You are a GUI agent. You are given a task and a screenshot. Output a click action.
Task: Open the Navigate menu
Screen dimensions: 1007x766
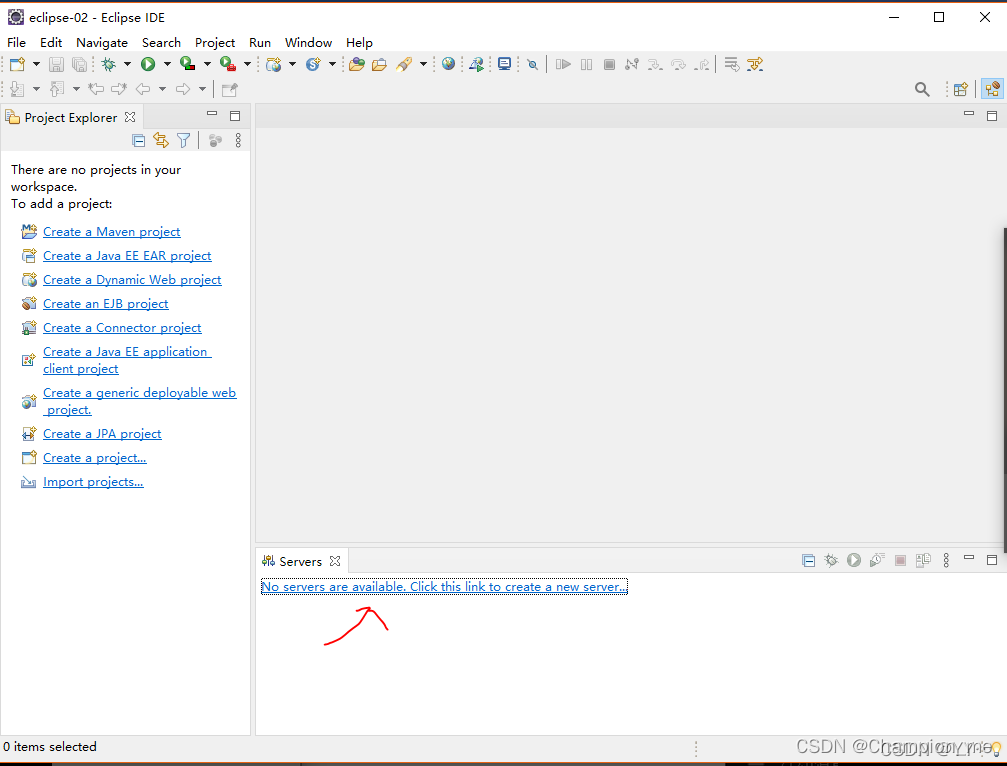(101, 42)
